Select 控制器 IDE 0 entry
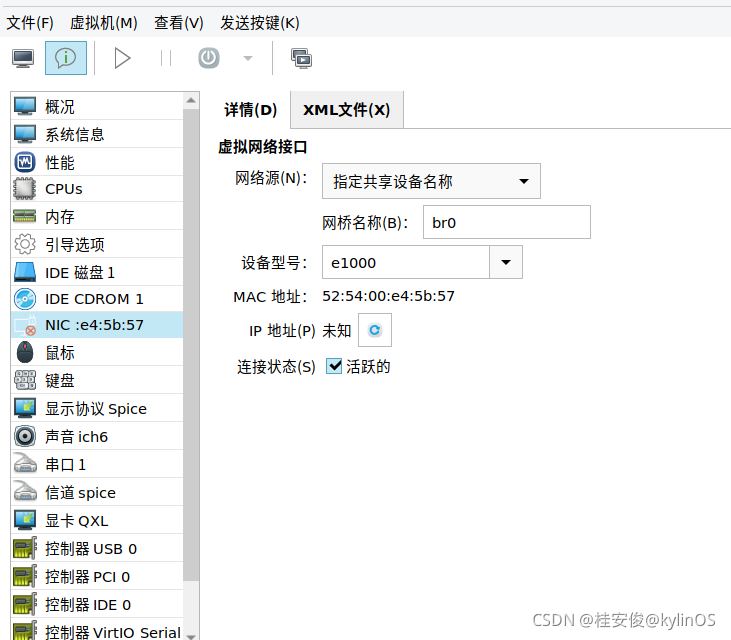The width and height of the screenshot is (731, 640). (x=97, y=604)
